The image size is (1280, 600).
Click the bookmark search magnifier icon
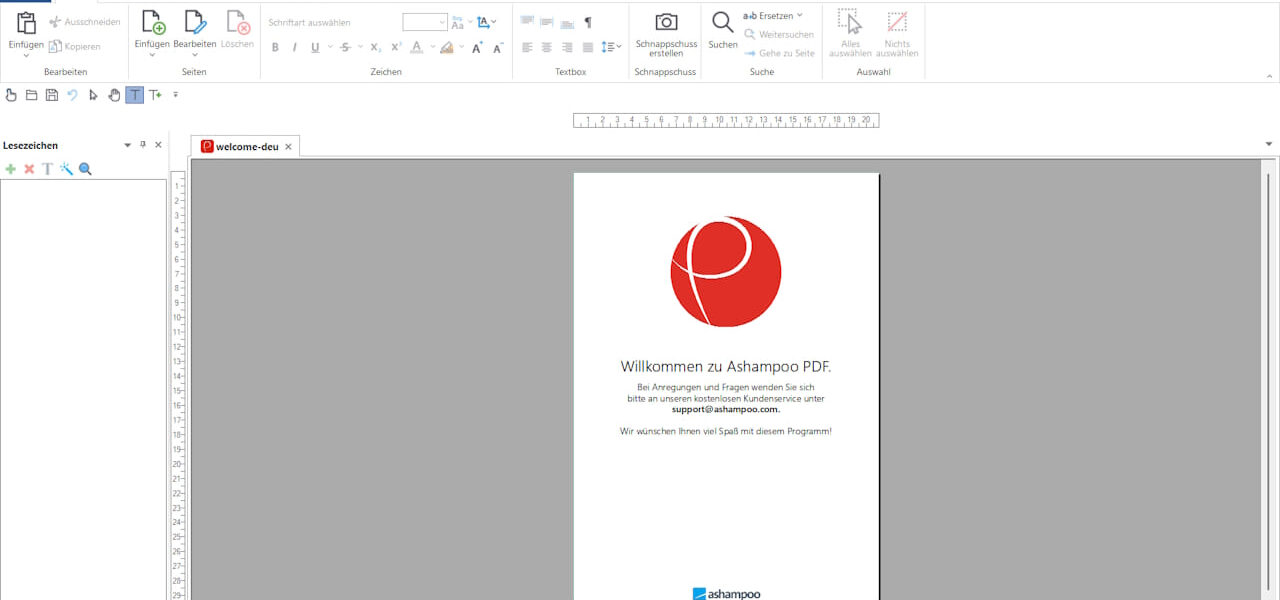[85, 169]
